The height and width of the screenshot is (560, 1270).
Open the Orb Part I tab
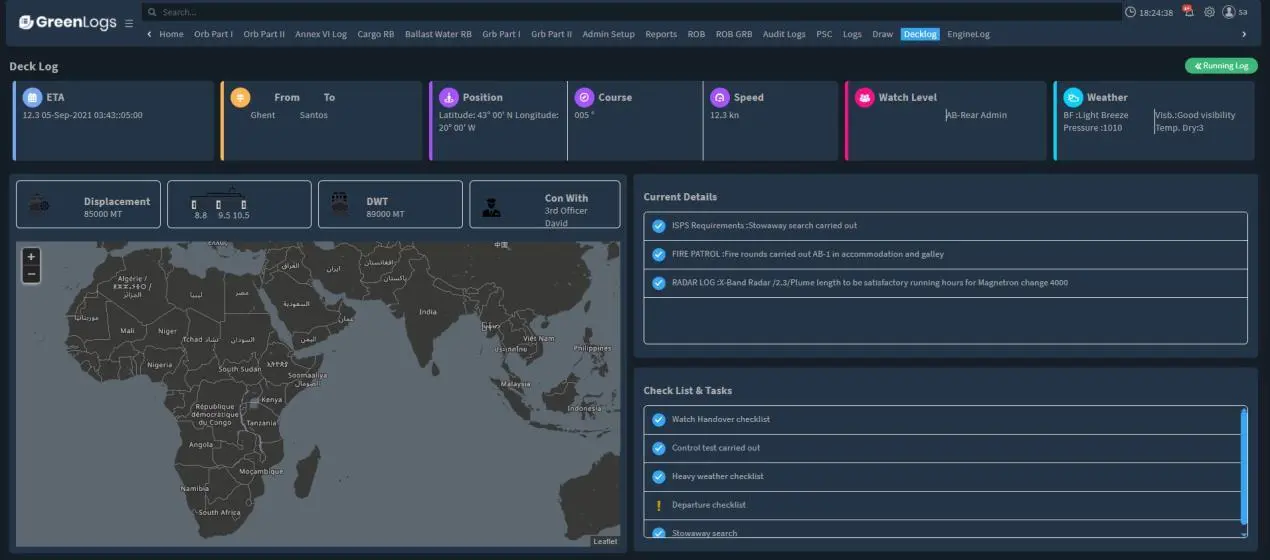[213, 34]
